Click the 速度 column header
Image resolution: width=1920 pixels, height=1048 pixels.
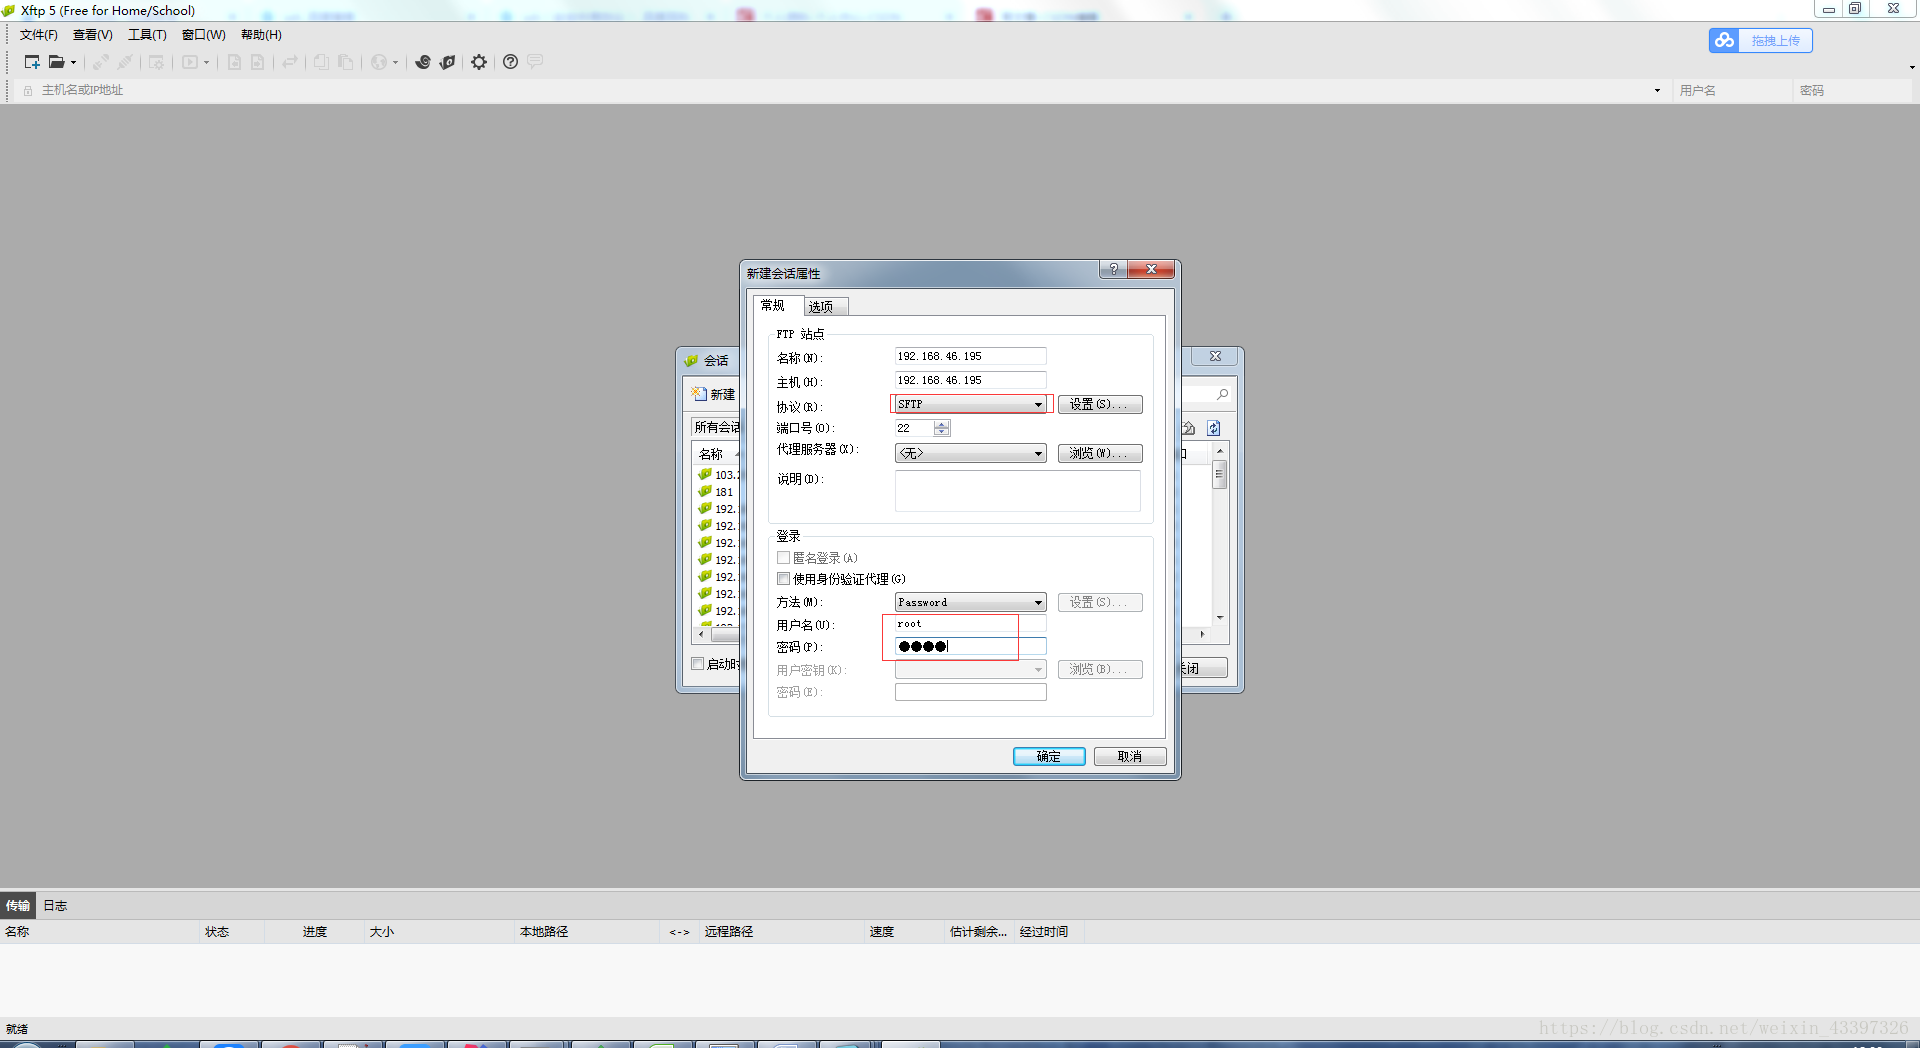(904, 932)
